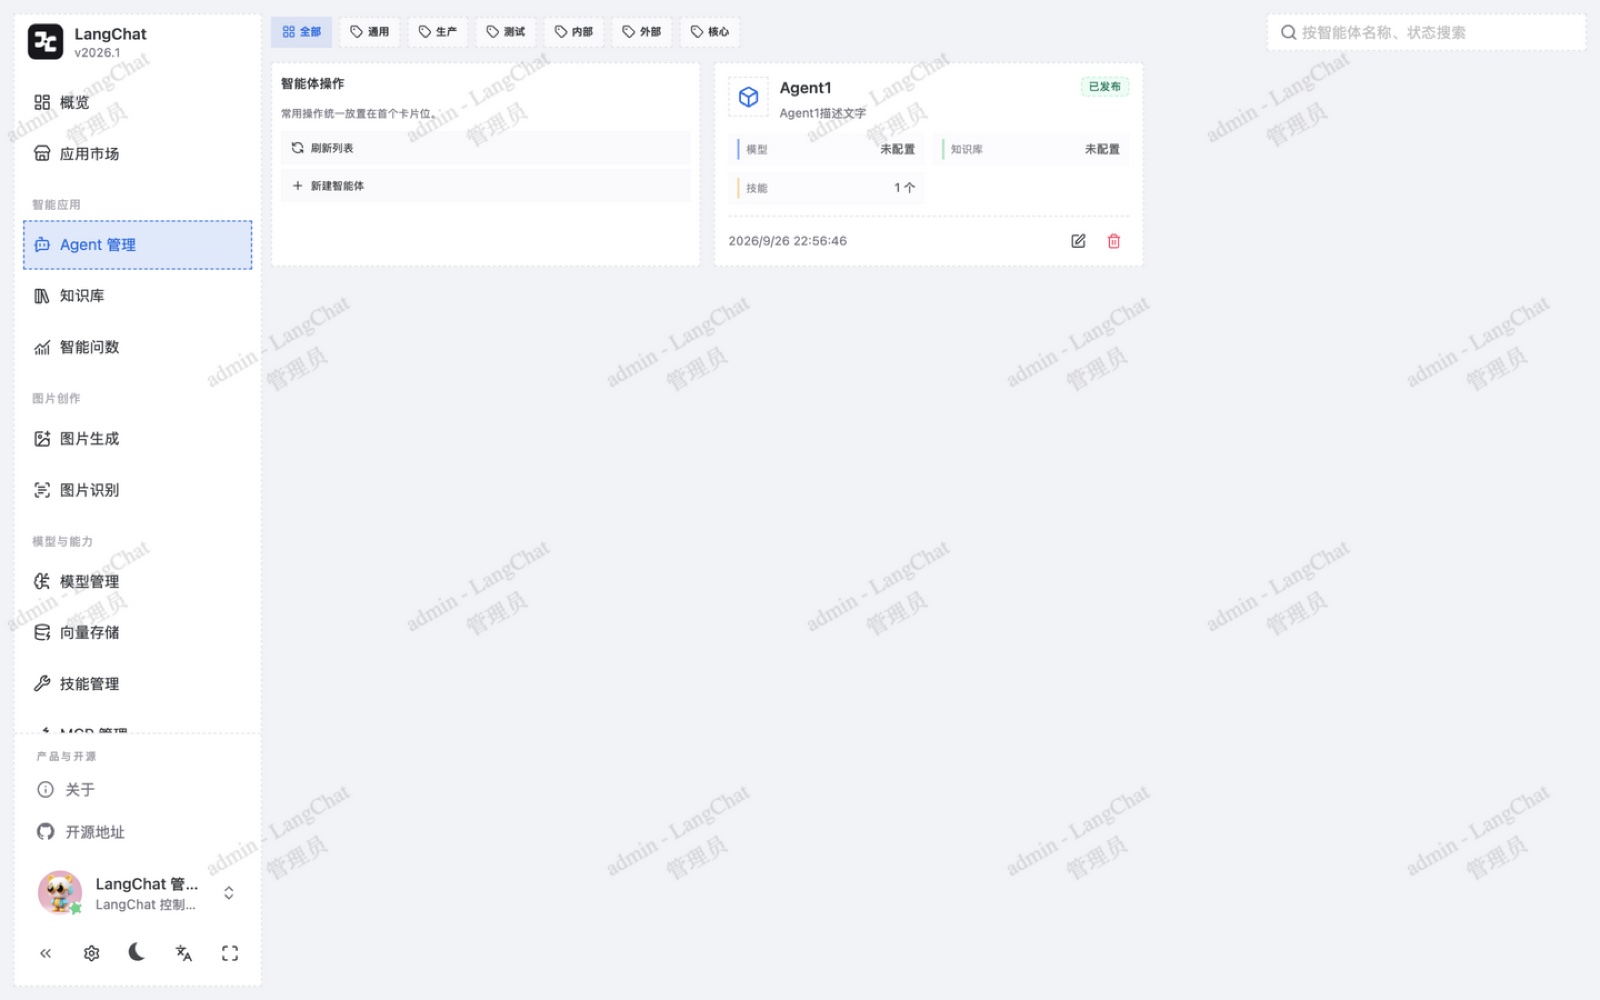
Task: Focus the agent name search field
Action: tap(1427, 32)
